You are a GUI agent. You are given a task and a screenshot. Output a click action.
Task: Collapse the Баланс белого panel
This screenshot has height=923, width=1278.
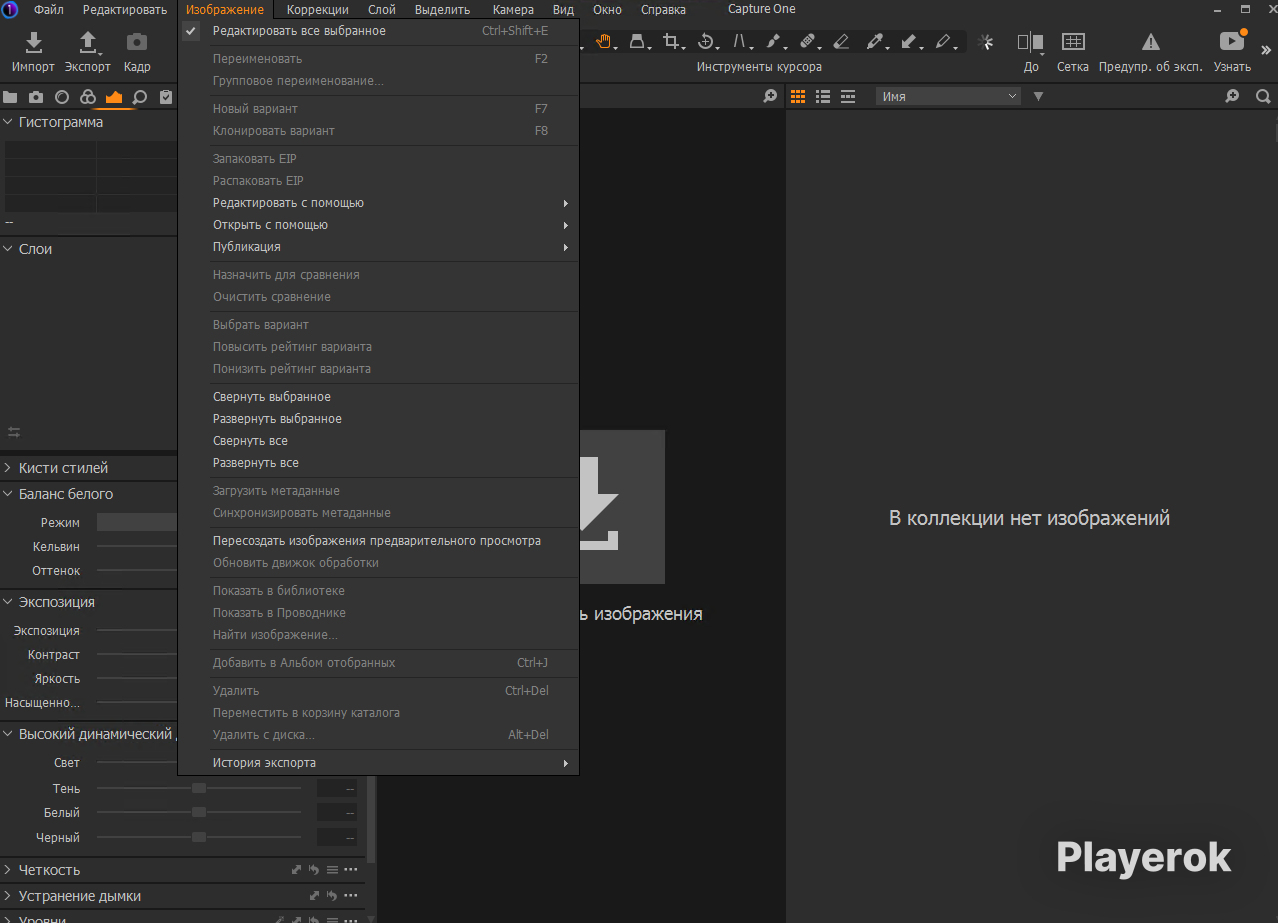click(8, 494)
